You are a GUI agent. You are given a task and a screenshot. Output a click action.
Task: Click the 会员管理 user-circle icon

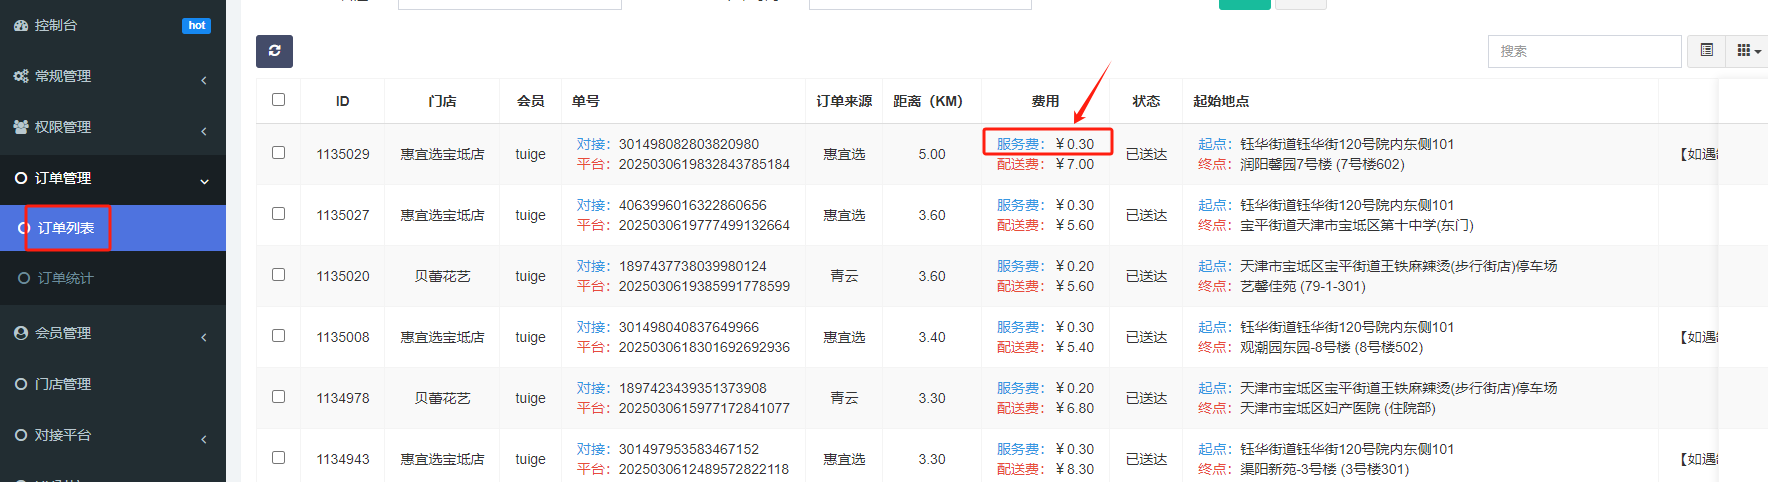coord(21,333)
